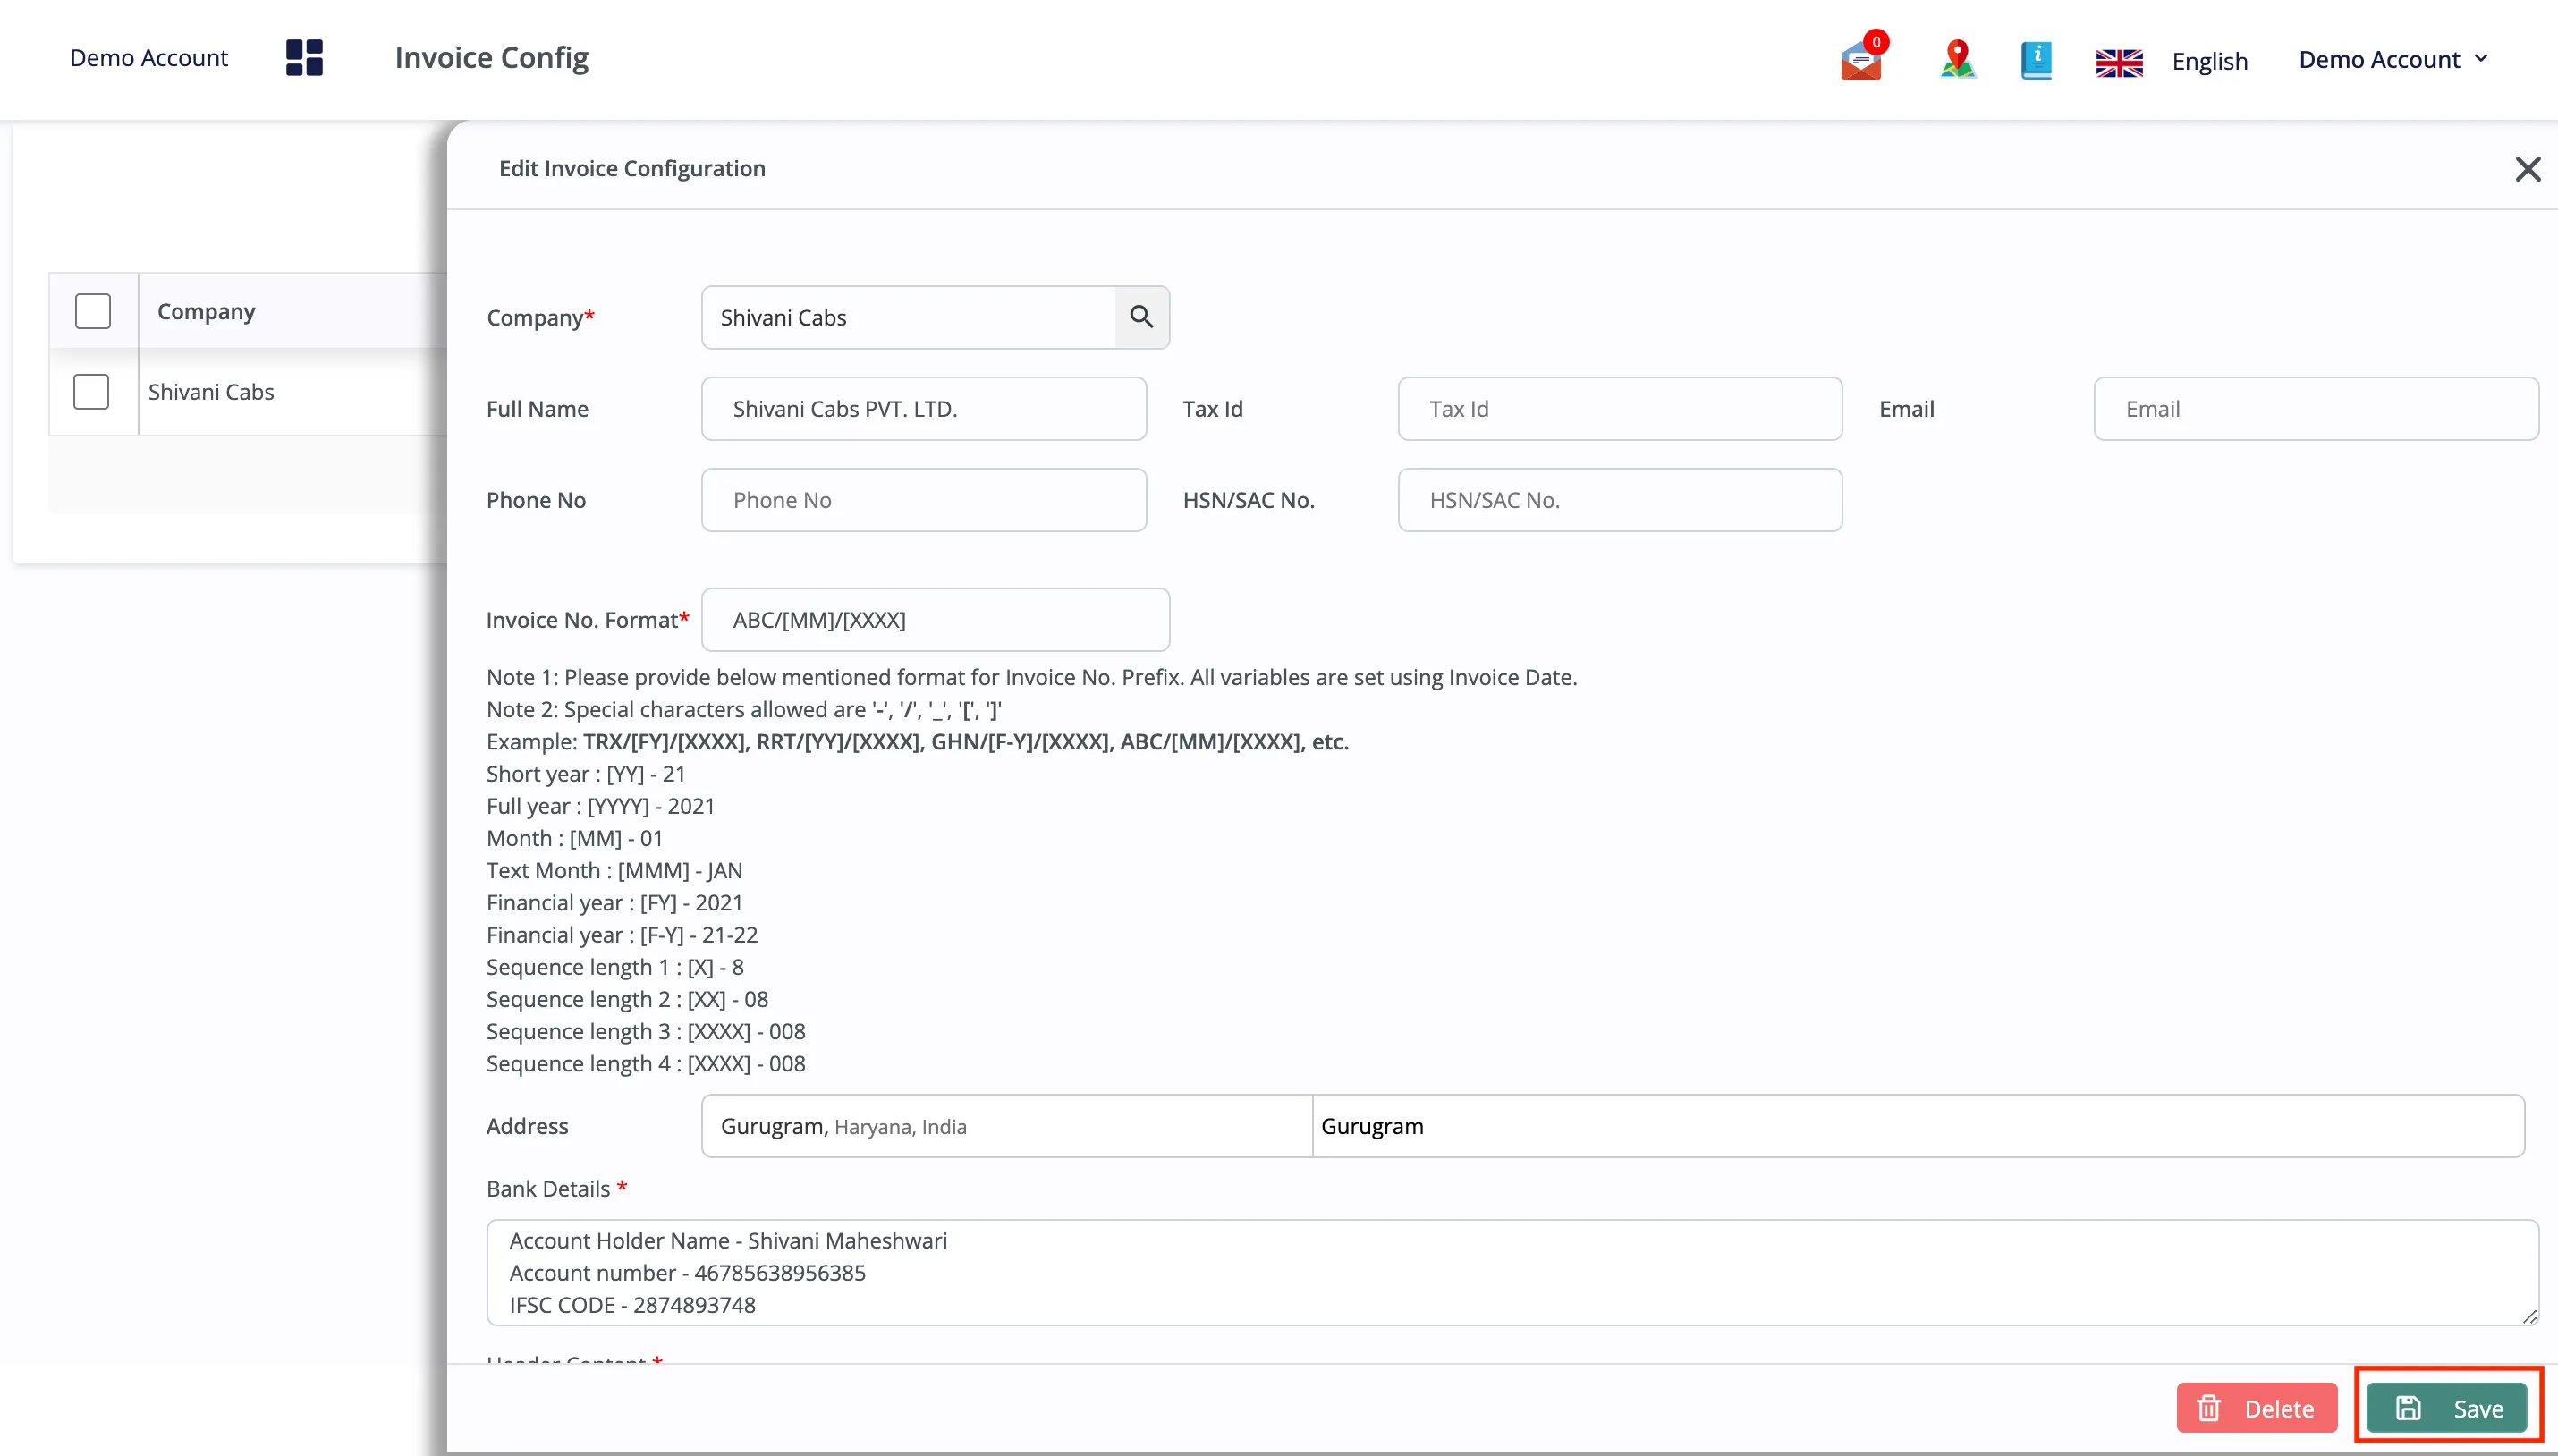Viewport: 2558px width, 1456px height.
Task: Close the Edit Invoice Configuration panel
Action: click(2527, 169)
